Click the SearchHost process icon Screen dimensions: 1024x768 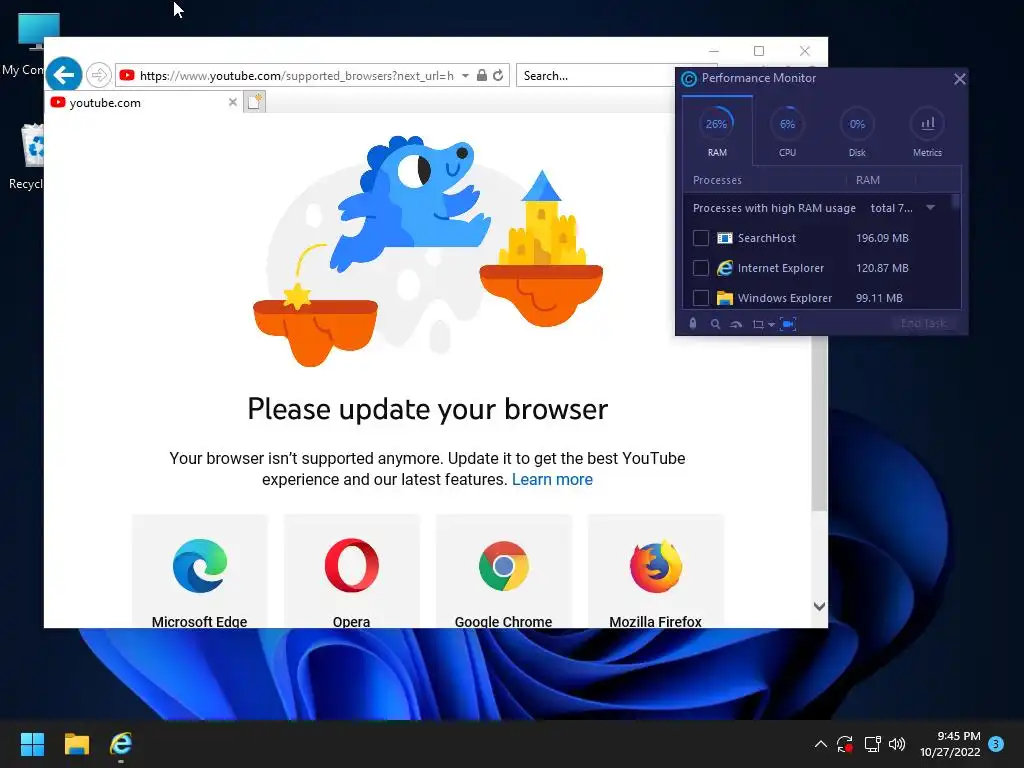point(724,238)
